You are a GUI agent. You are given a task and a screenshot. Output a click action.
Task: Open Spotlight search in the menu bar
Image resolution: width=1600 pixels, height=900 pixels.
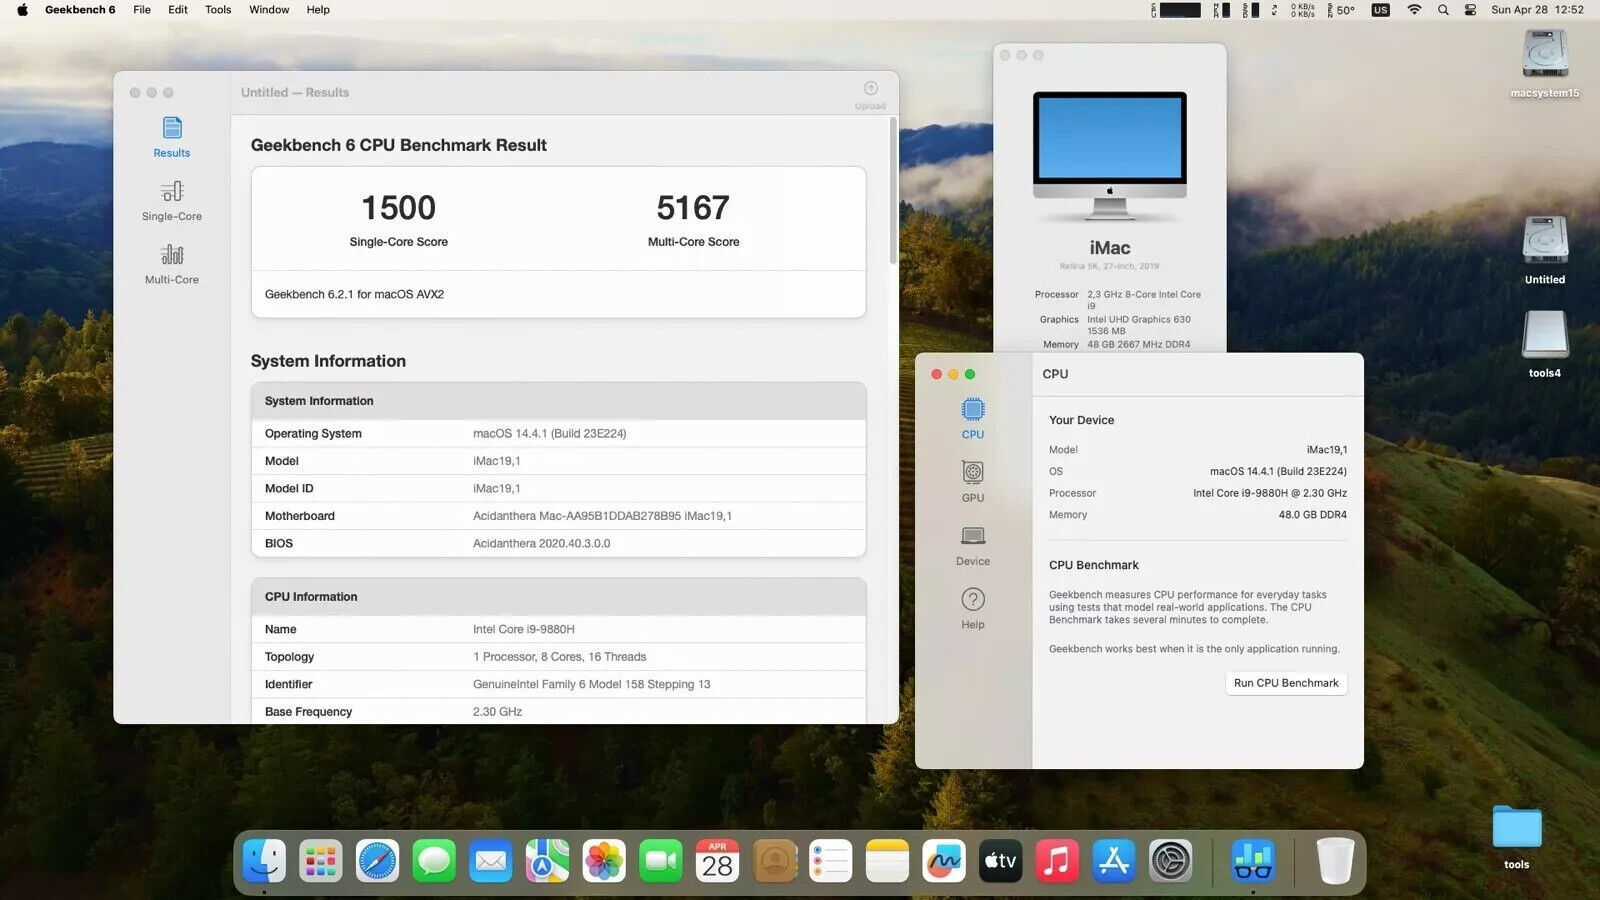coord(1443,10)
